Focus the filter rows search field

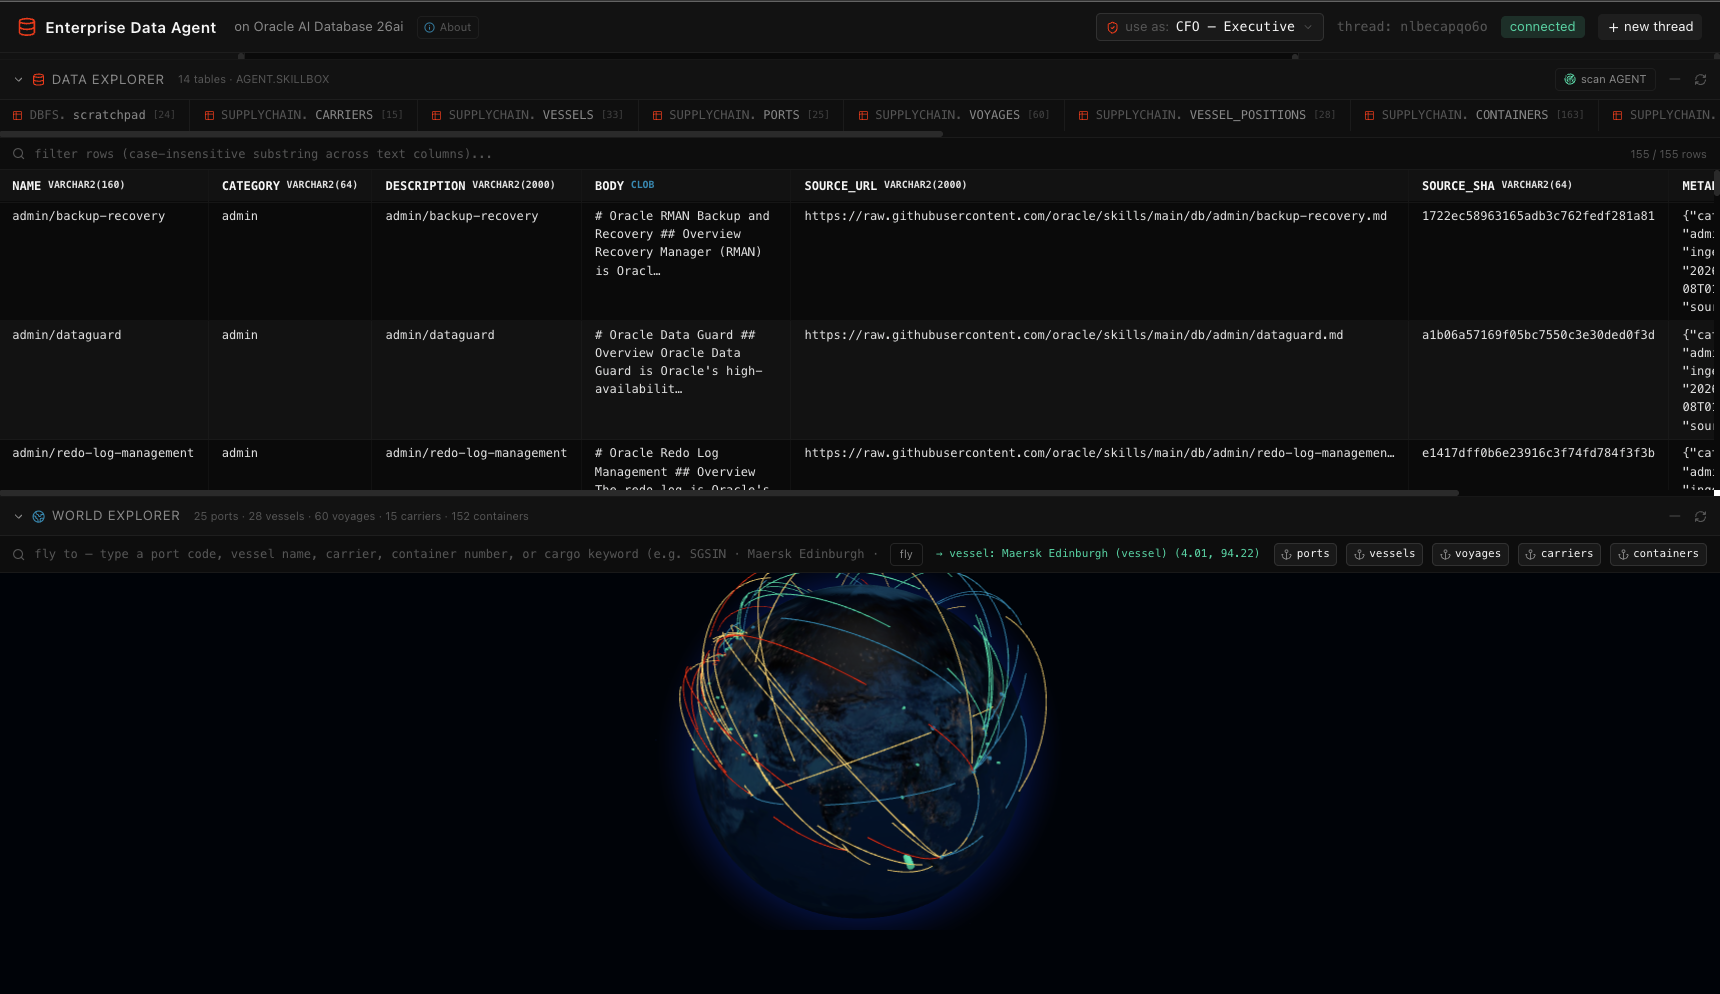coord(820,154)
